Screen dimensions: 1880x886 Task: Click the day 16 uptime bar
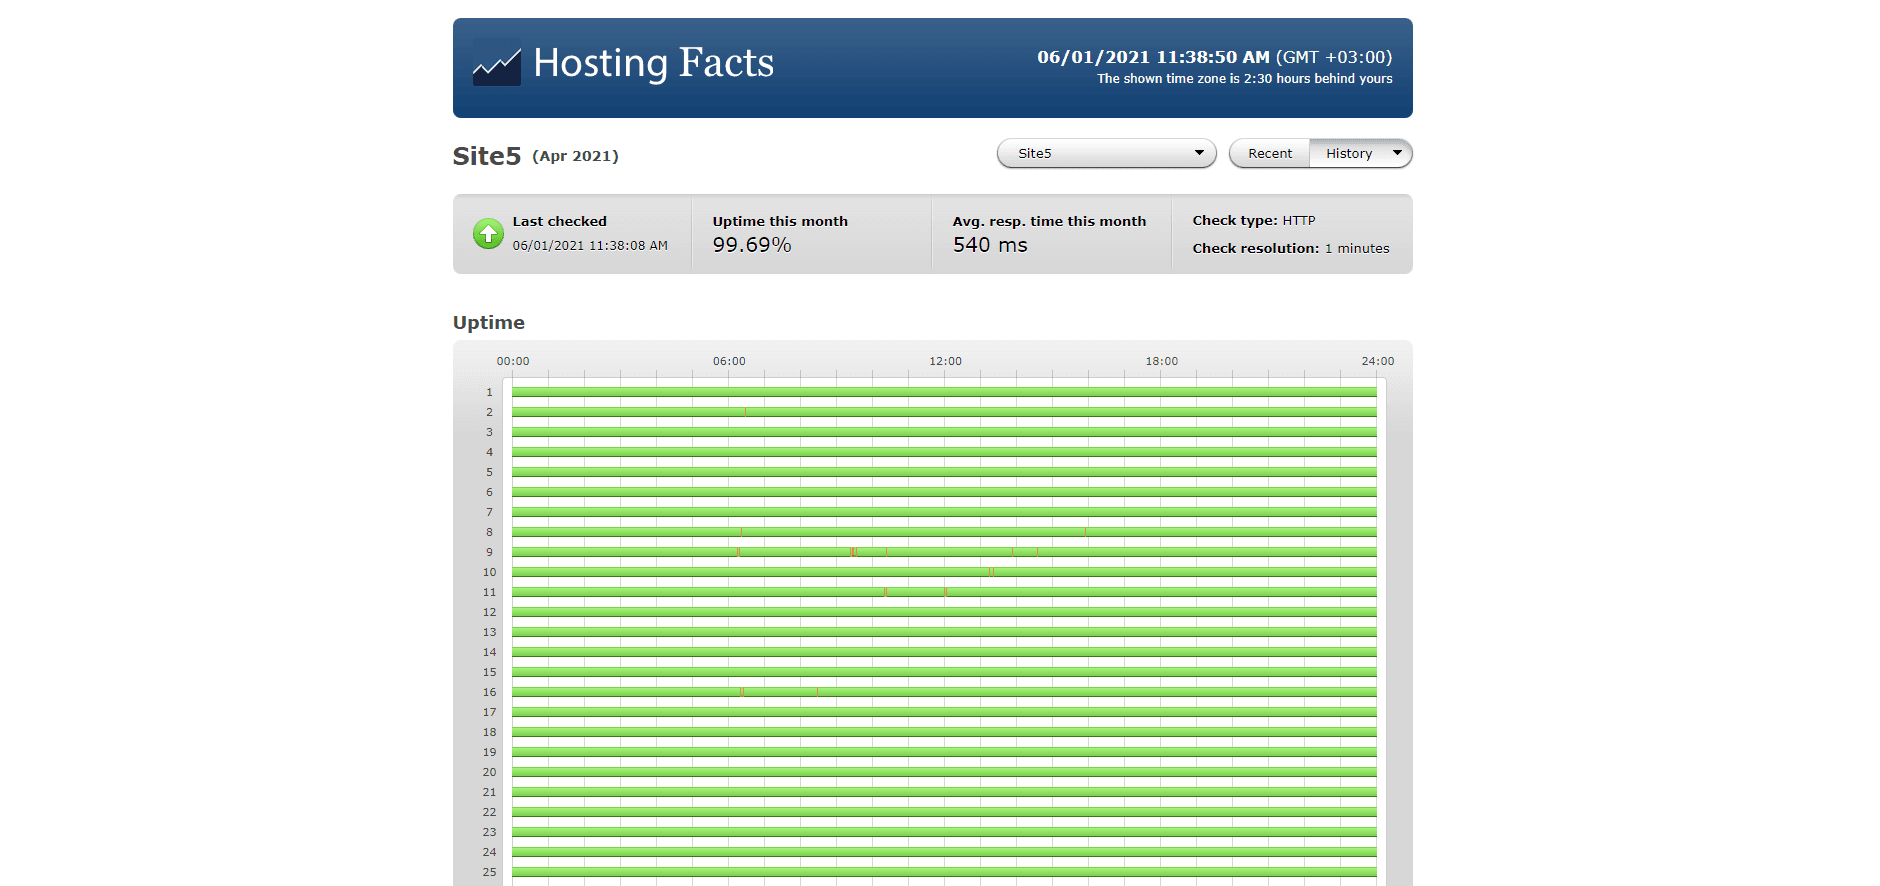944,692
